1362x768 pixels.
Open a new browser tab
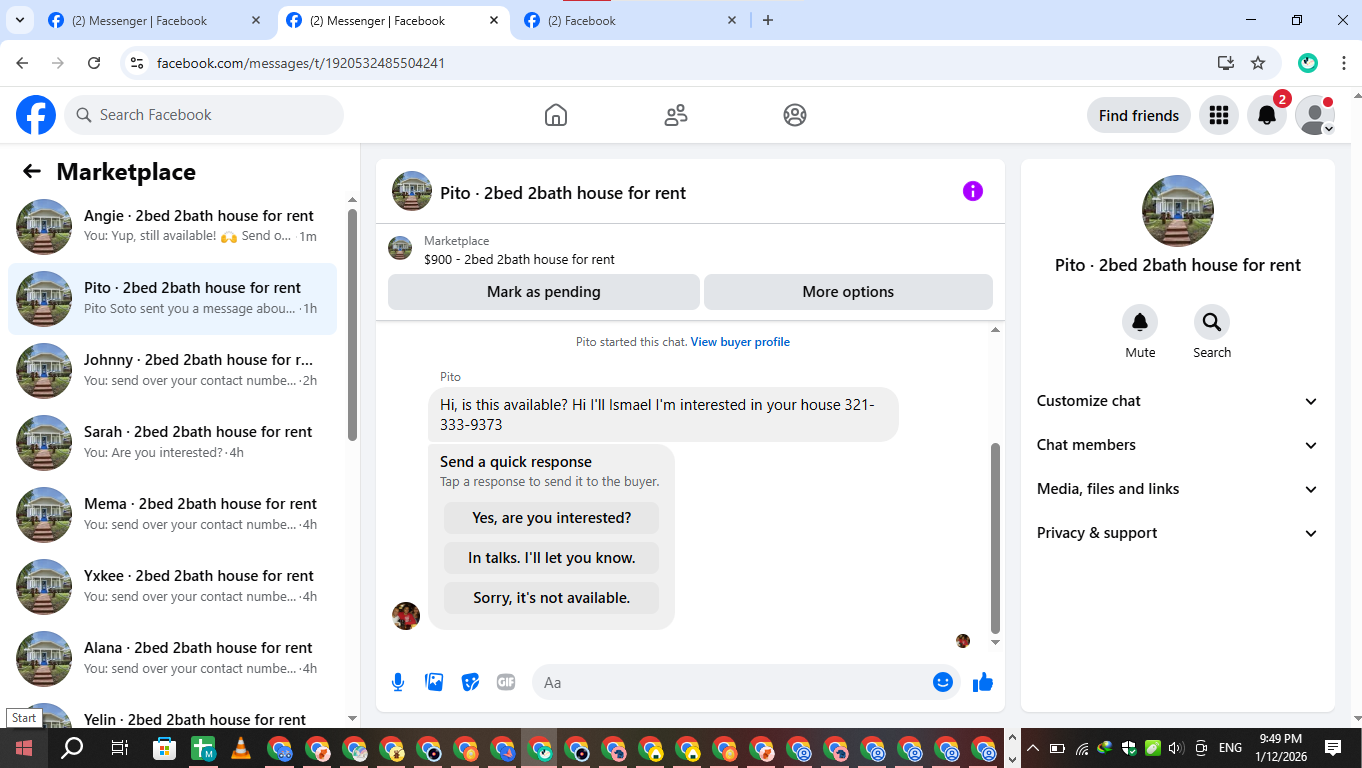(768, 20)
